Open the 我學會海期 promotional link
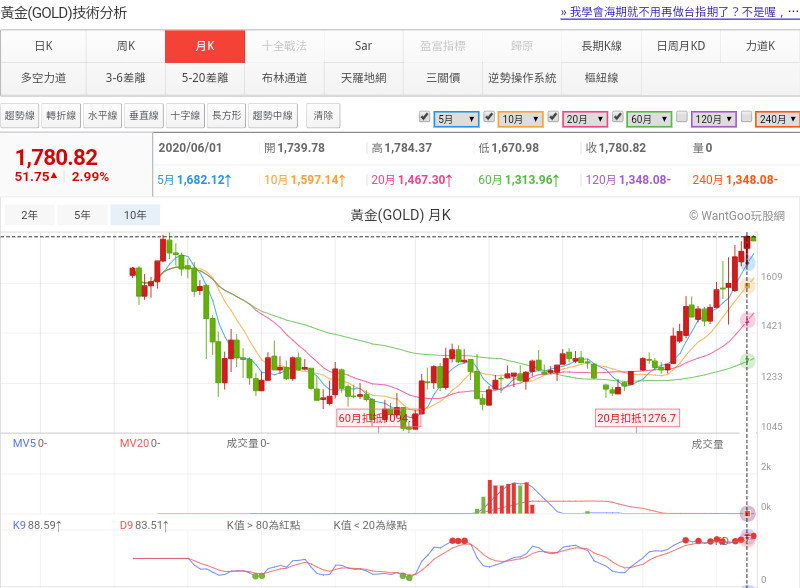This screenshot has width=800, height=588. (679, 12)
